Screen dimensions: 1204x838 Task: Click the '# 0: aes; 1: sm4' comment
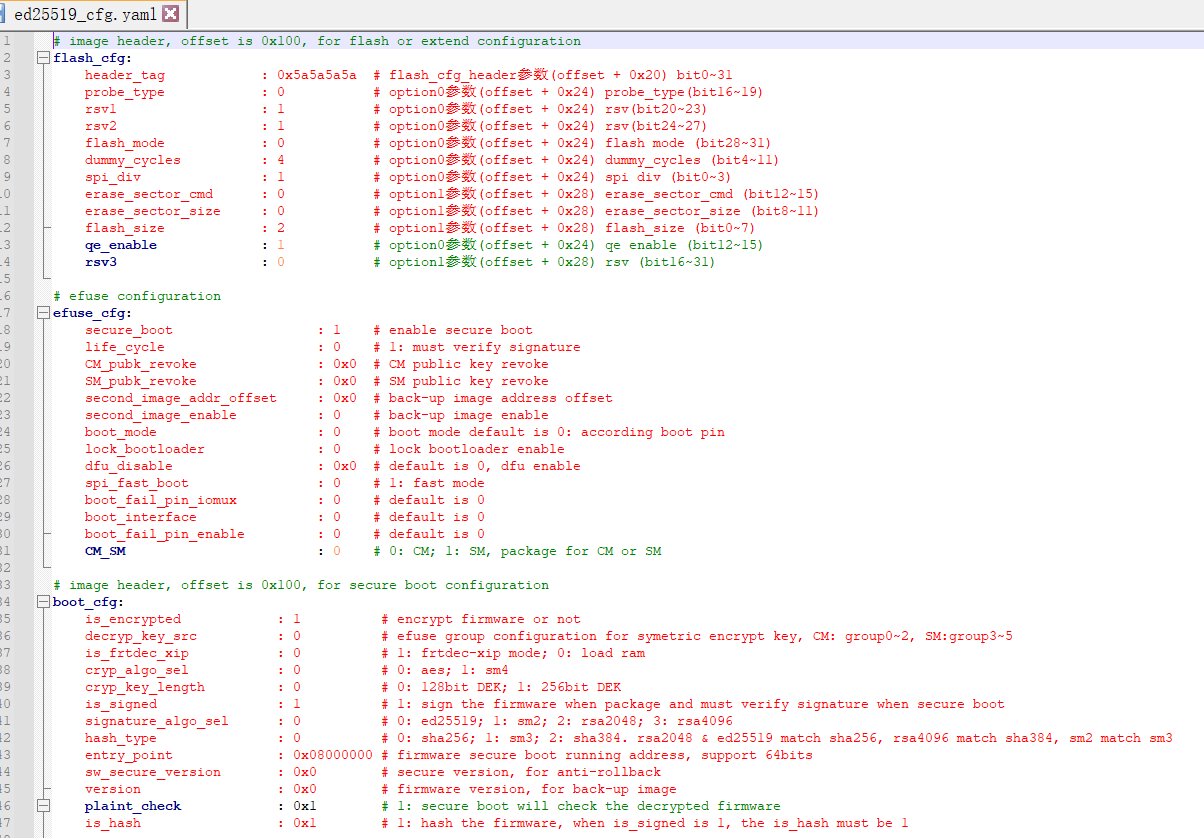pyautogui.click(x=445, y=670)
